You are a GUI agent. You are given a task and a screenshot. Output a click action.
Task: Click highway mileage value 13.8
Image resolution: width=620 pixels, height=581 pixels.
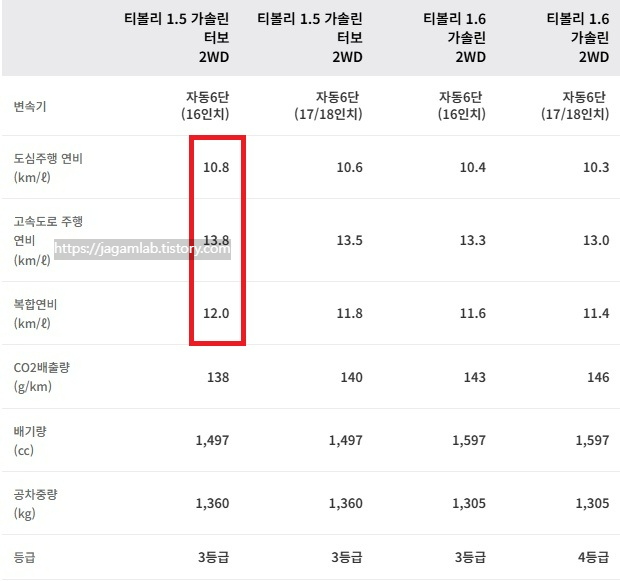click(x=216, y=240)
